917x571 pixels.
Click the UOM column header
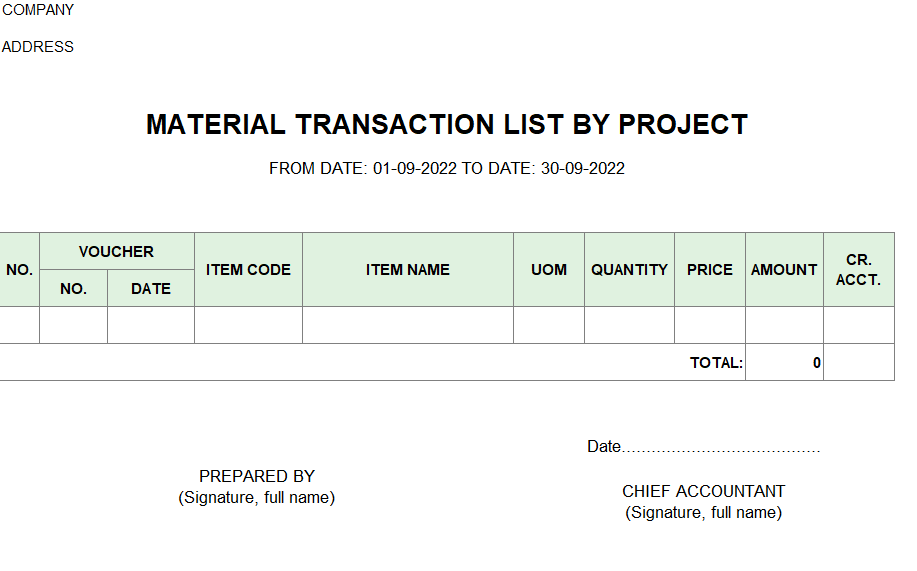click(549, 270)
